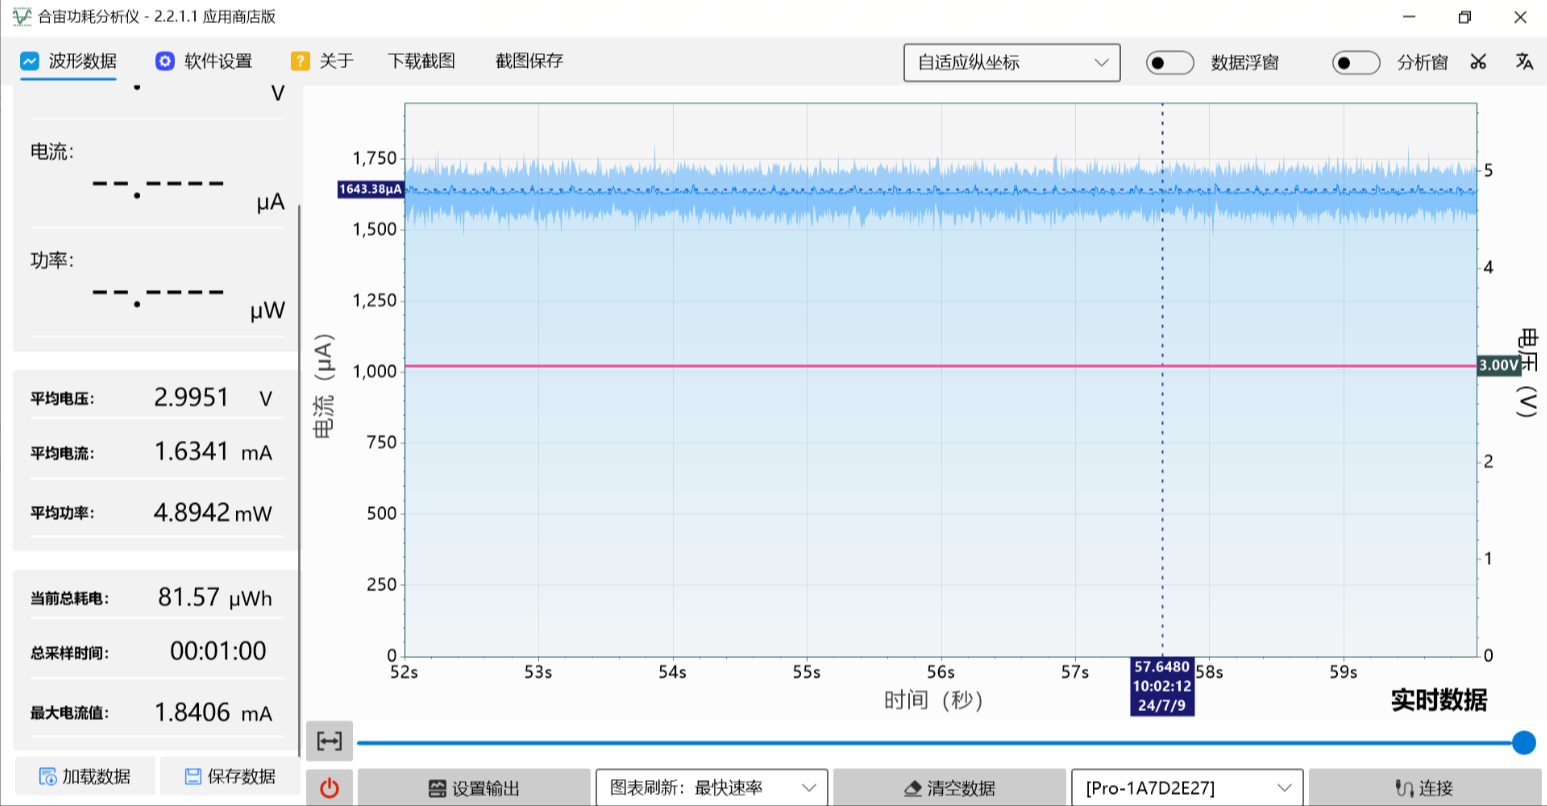1547x806 pixels.
Task: Click the 时间 (秒) axis label
Action: (x=934, y=700)
